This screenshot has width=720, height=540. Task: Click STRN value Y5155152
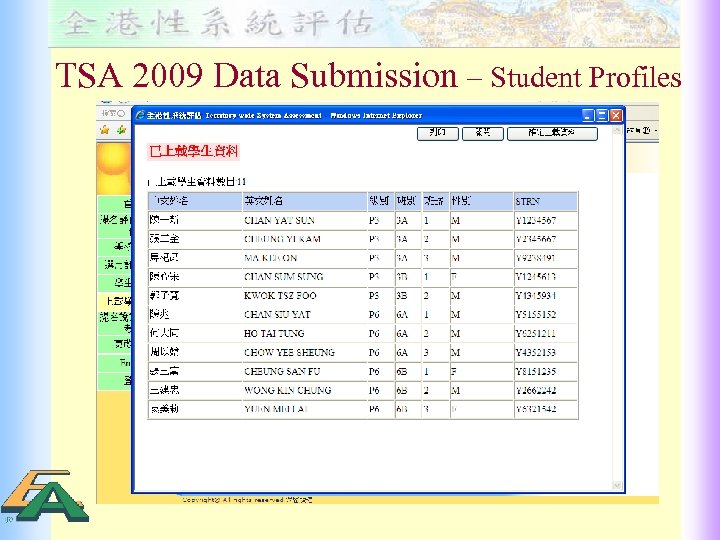click(536, 315)
